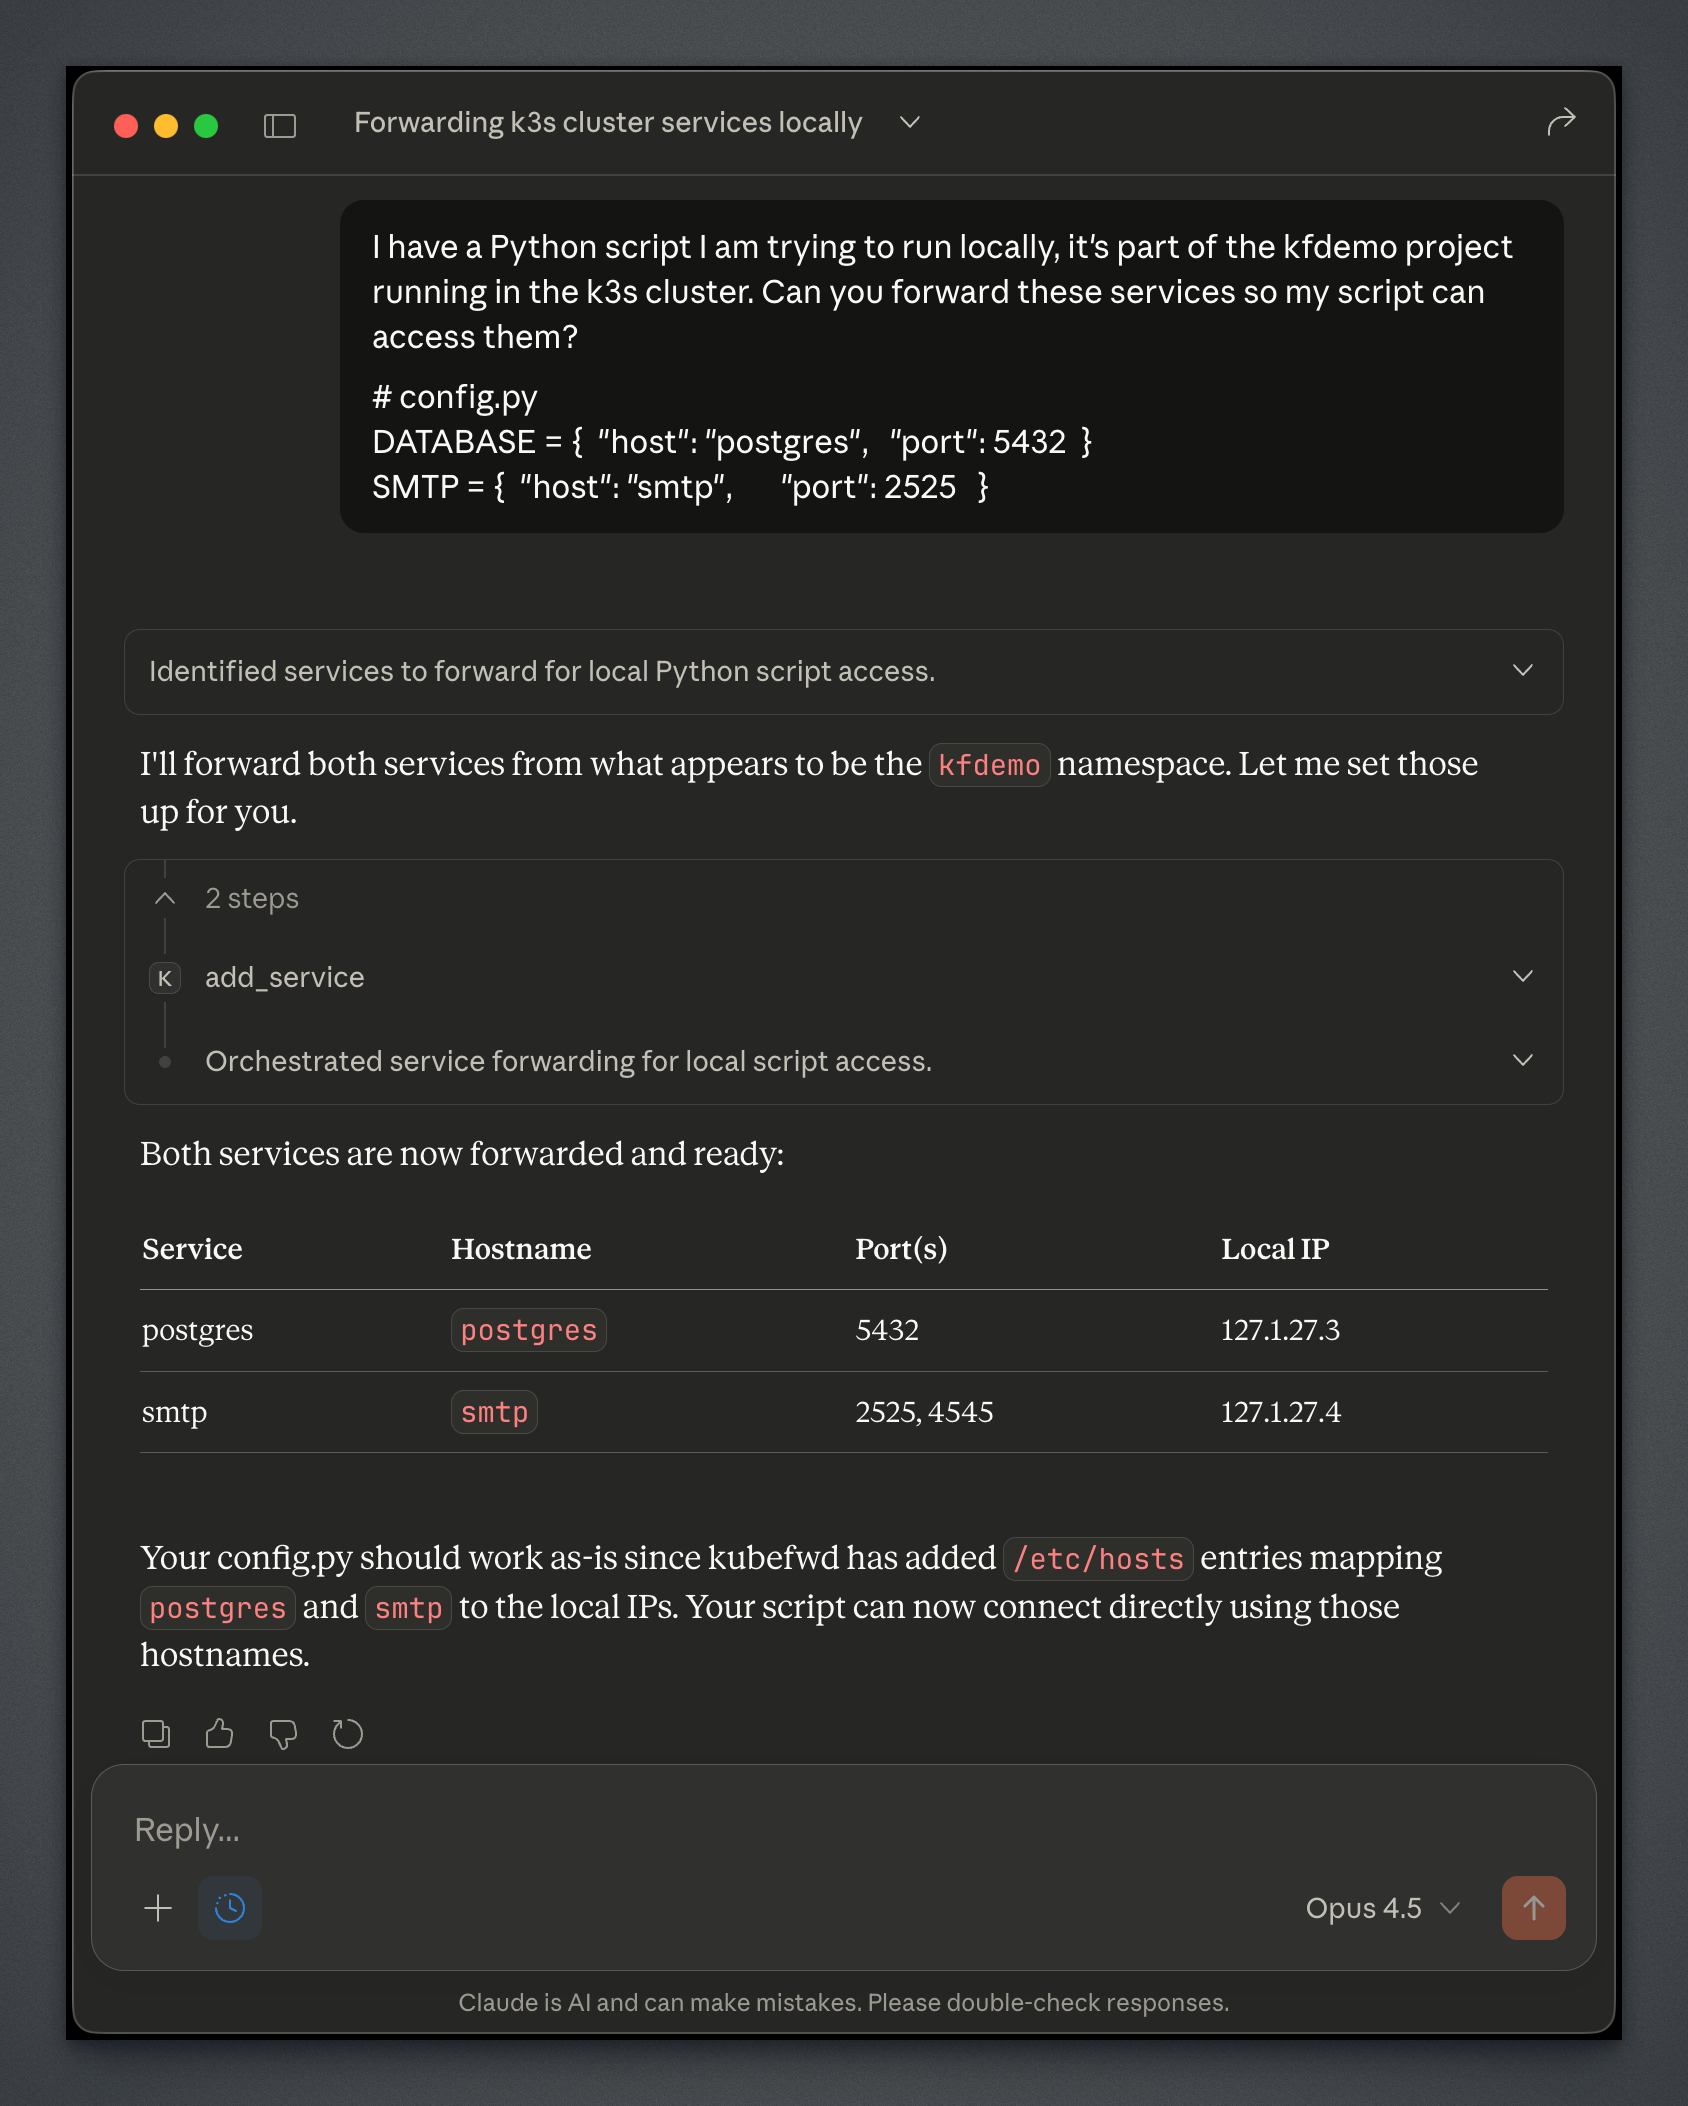This screenshot has height=2106, width=1688.
Task: Toggle the extended thinking clock button
Action: pos(230,1908)
